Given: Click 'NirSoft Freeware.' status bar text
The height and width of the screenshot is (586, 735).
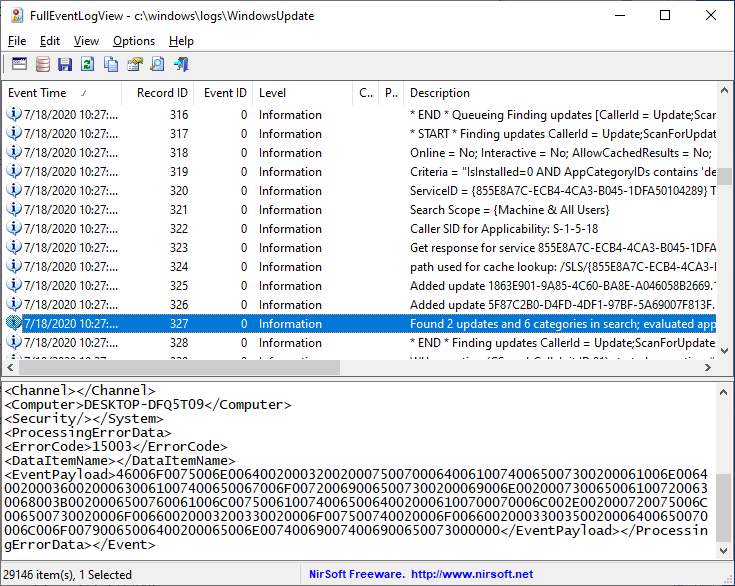Looking at the screenshot, I should click(x=357, y=574).
